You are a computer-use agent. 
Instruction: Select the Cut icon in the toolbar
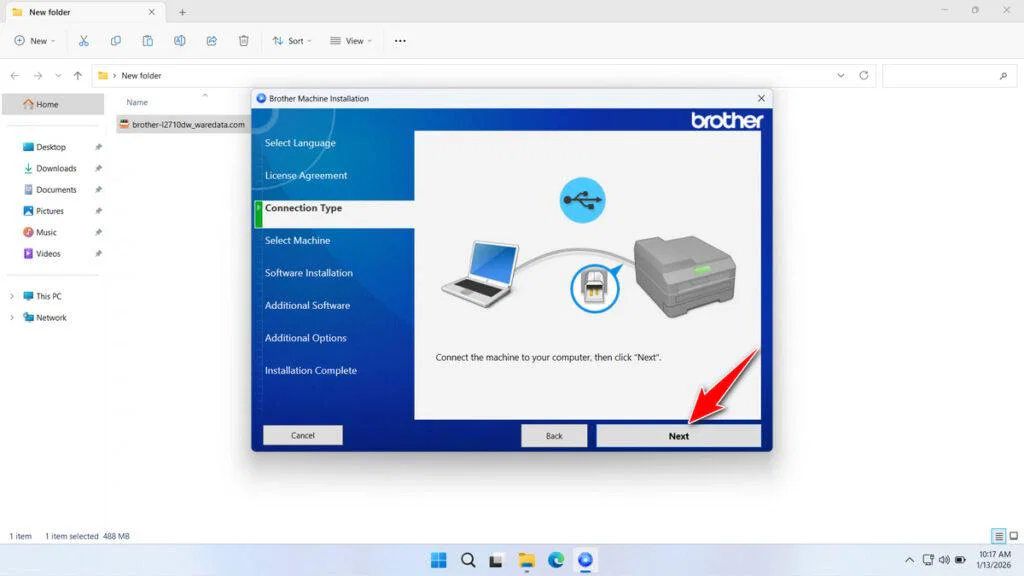coord(84,40)
